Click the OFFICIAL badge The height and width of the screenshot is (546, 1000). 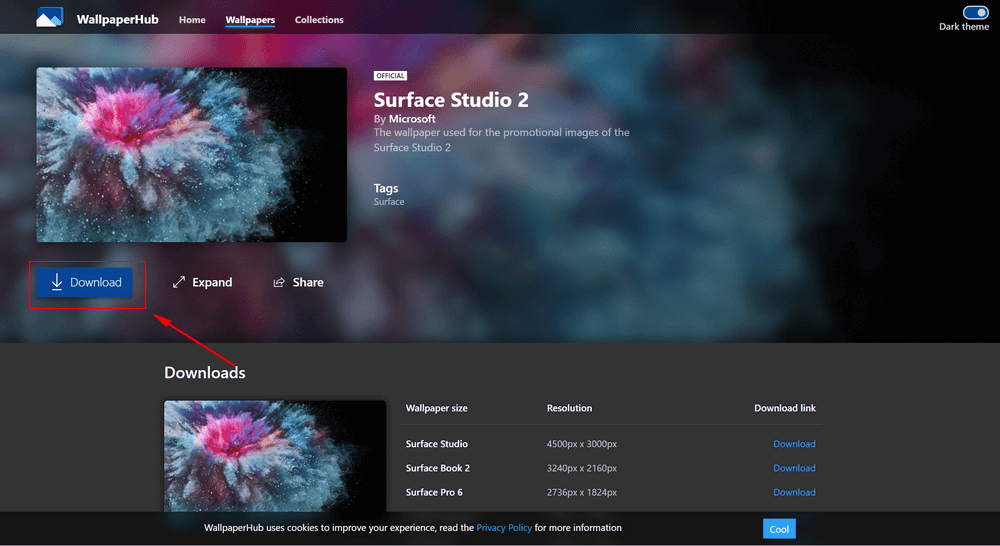[390, 76]
